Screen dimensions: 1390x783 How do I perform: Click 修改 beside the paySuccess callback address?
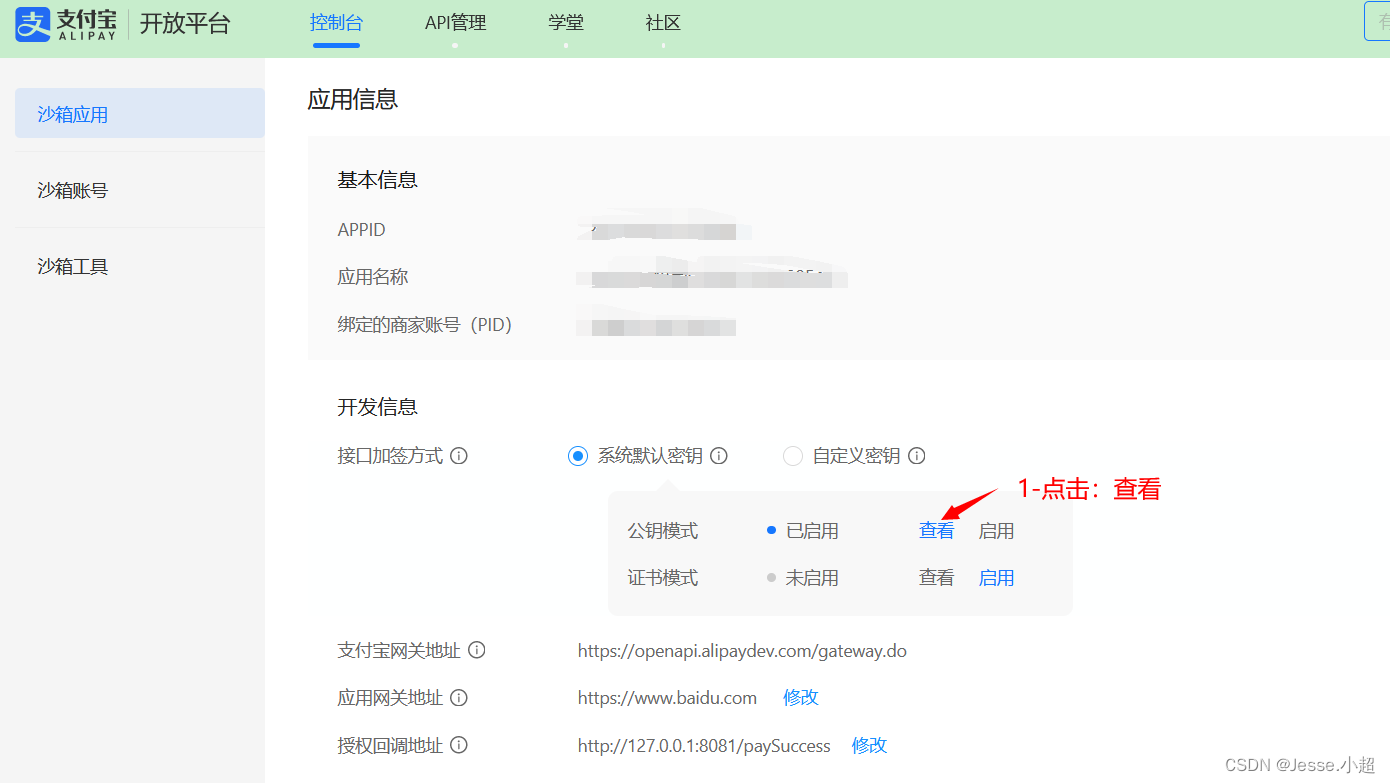[869, 745]
